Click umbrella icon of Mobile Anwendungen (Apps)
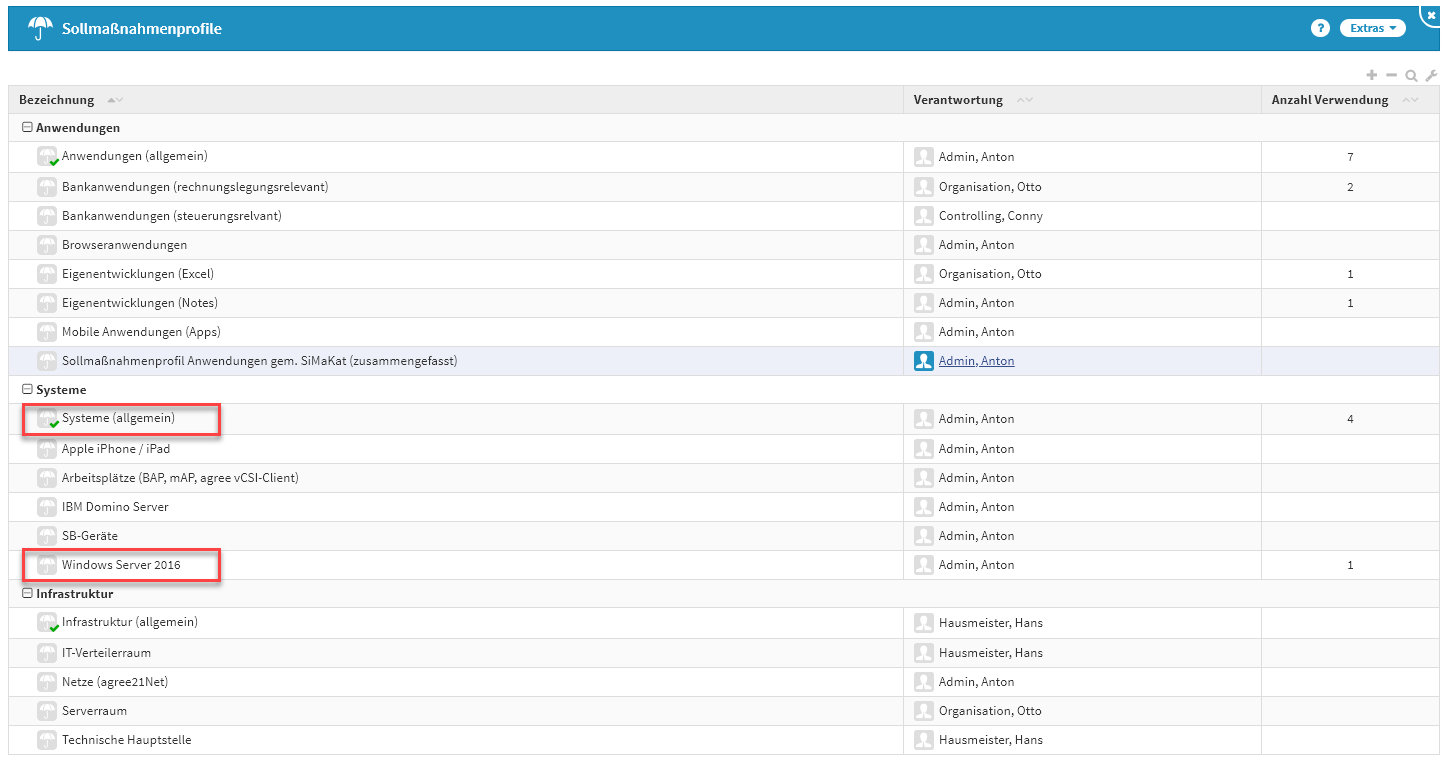This screenshot has width=1445, height=761. coord(47,332)
